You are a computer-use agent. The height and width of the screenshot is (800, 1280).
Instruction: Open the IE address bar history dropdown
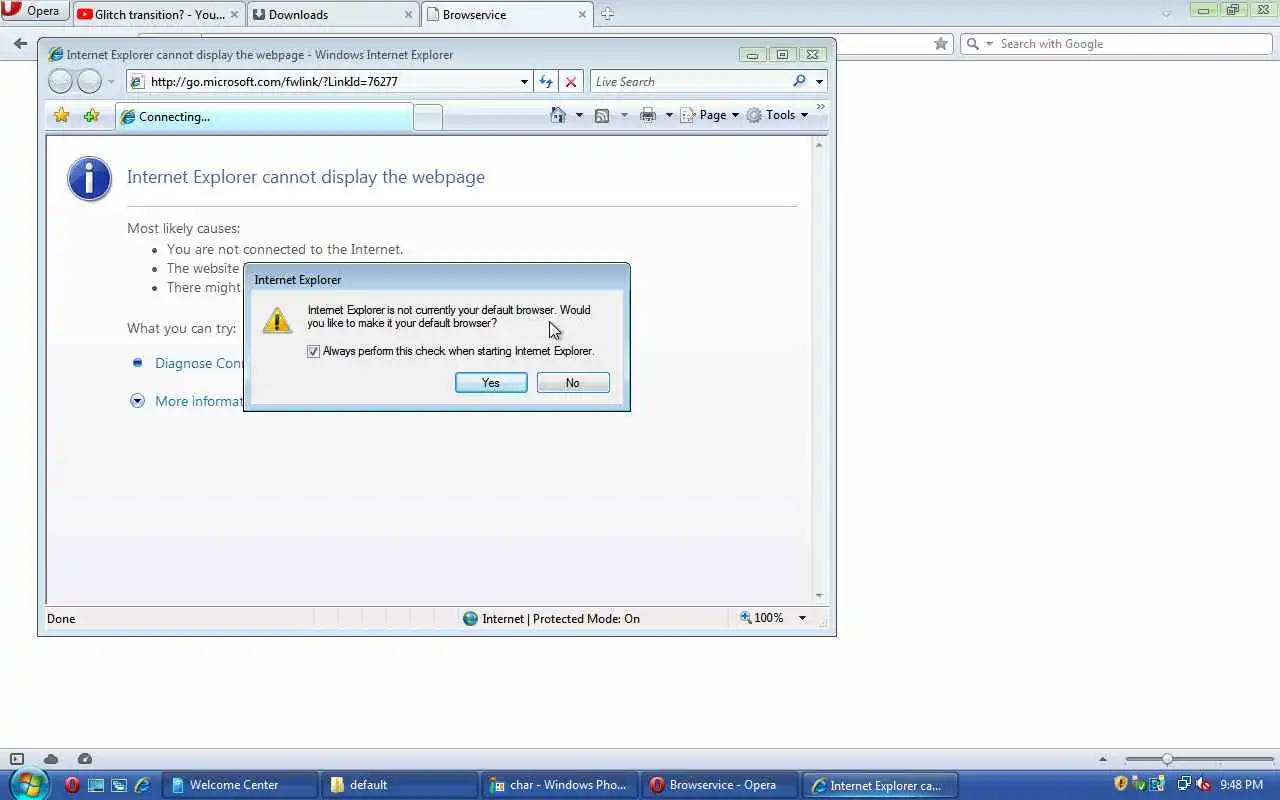(x=524, y=82)
